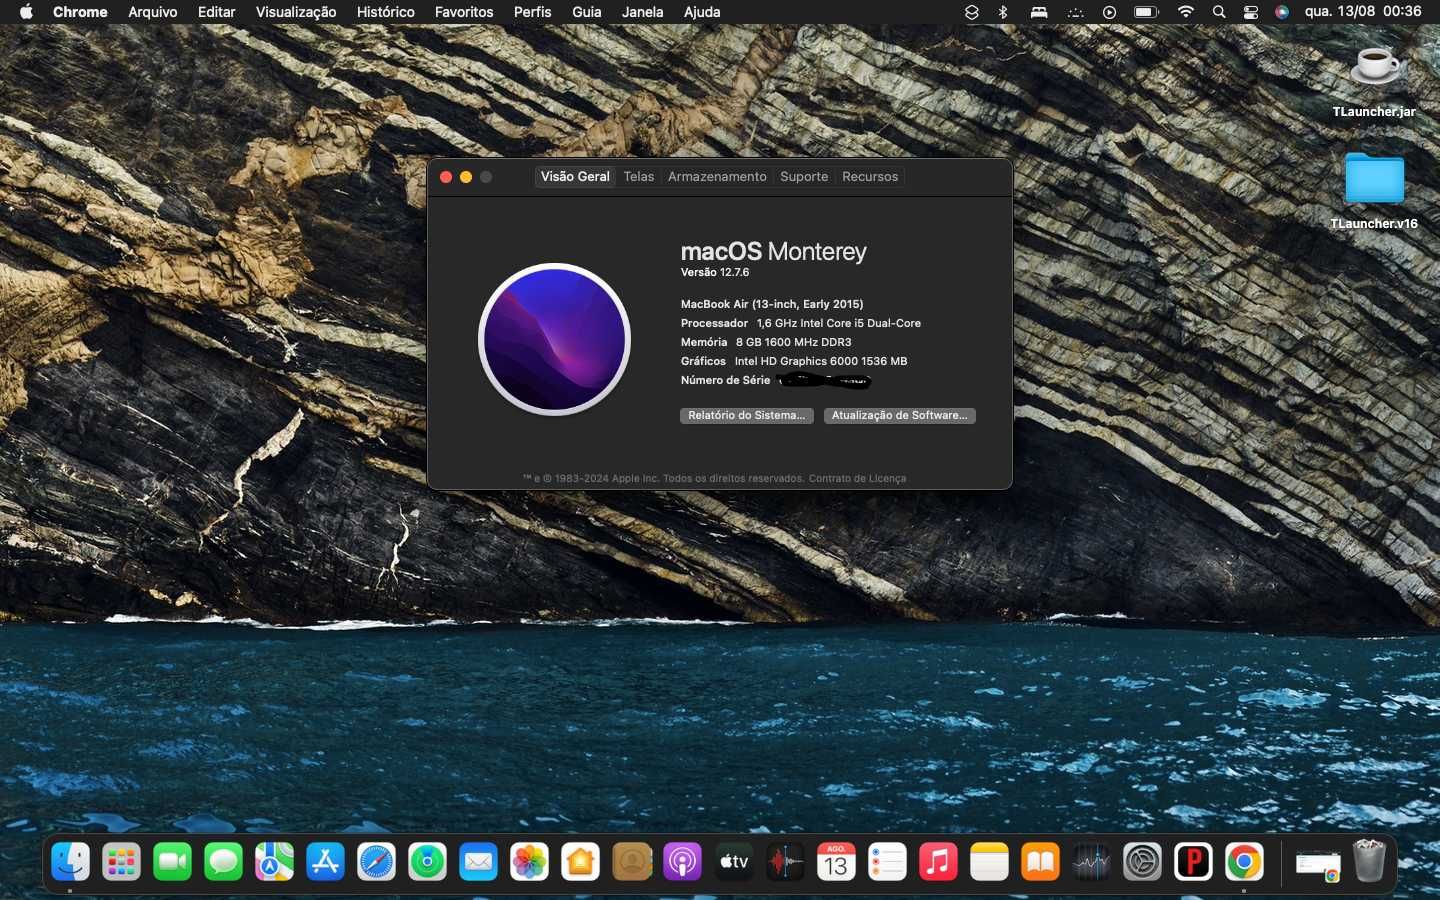Open Contacts app in the Dock
Screen dimensions: 1440x900
pos(632,862)
